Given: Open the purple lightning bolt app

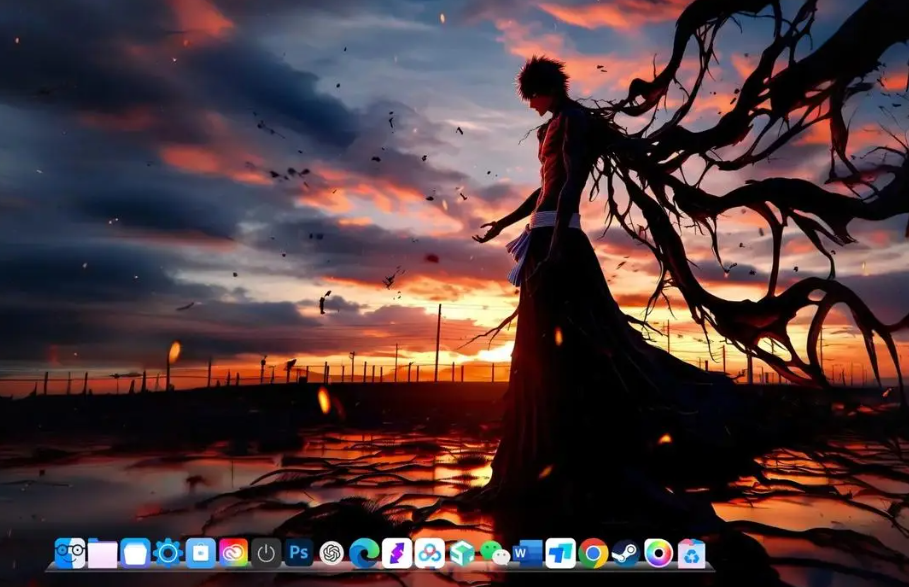Looking at the screenshot, I should pyautogui.click(x=397, y=553).
